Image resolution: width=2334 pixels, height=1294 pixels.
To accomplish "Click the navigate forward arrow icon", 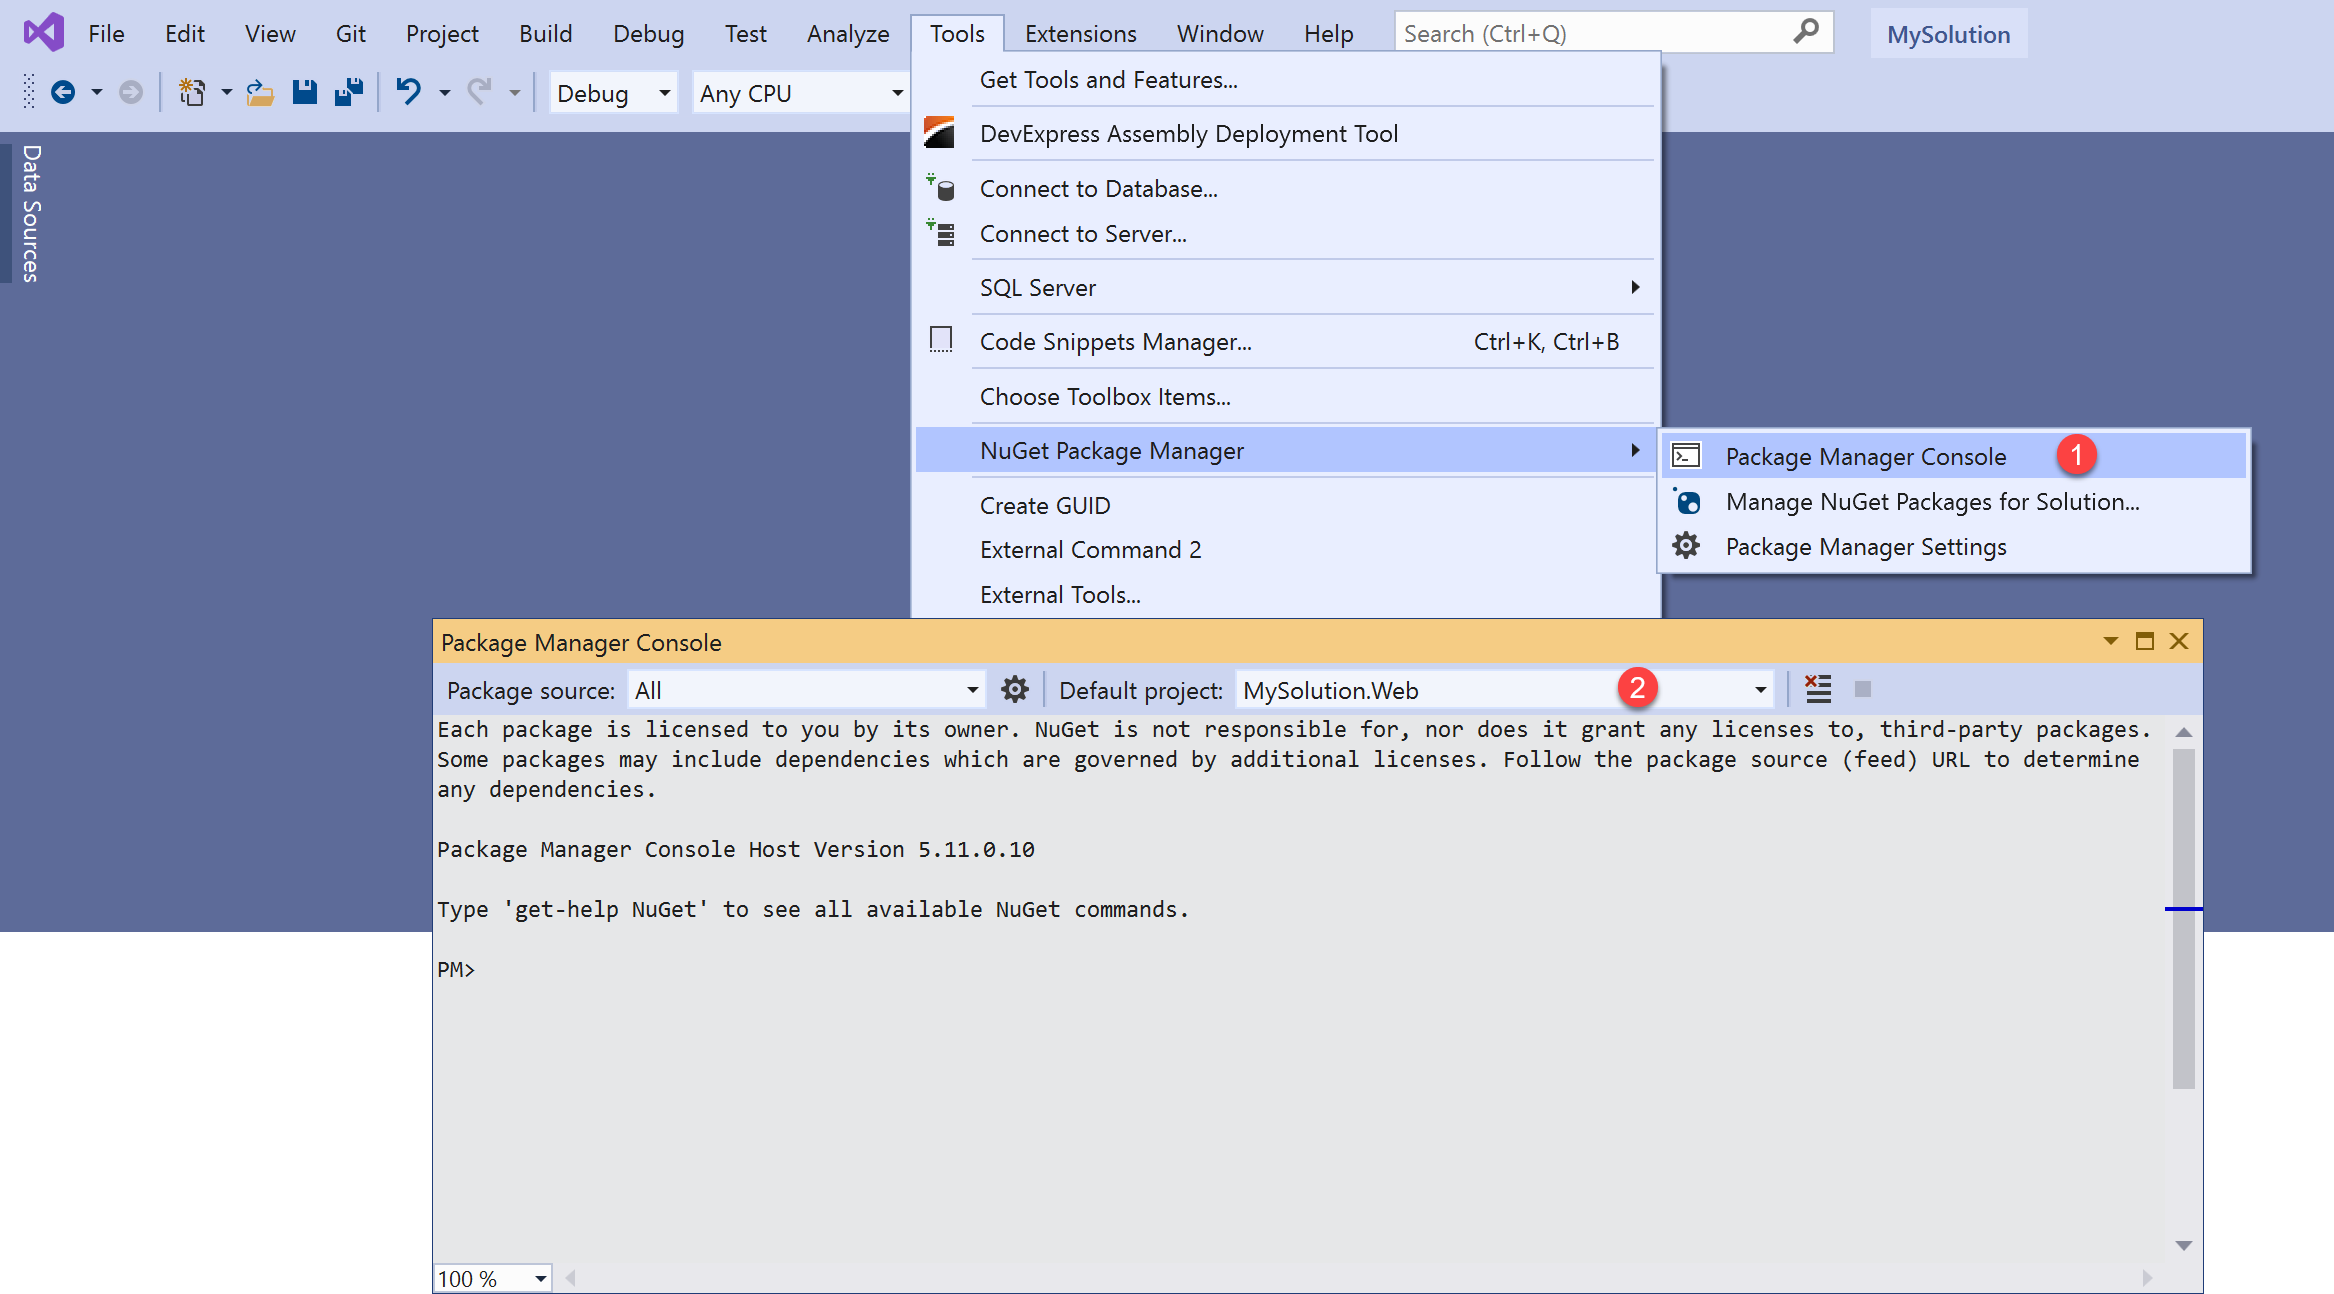I will click(131, 93).
